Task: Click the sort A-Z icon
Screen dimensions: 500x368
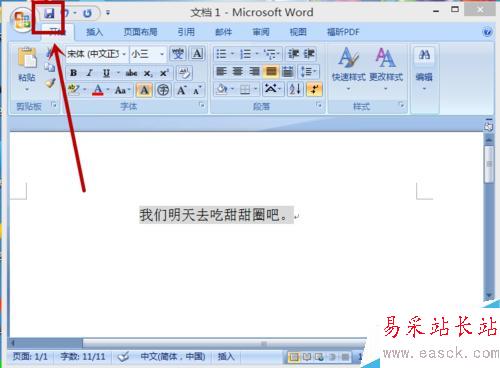Action: click(x=295, y=89)
